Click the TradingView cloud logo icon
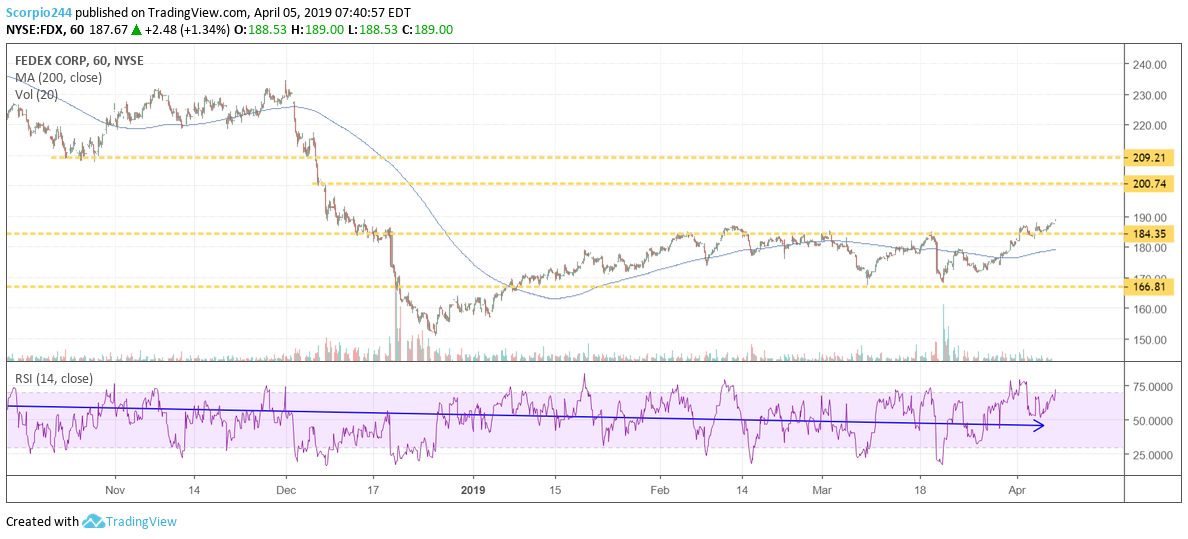This screenshot has width=1188, height=539. pos(92,521)
